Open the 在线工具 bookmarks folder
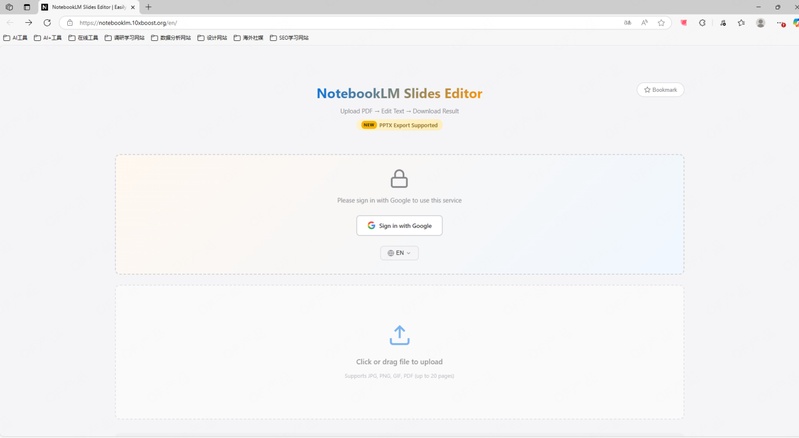 (x=83, y=38)
